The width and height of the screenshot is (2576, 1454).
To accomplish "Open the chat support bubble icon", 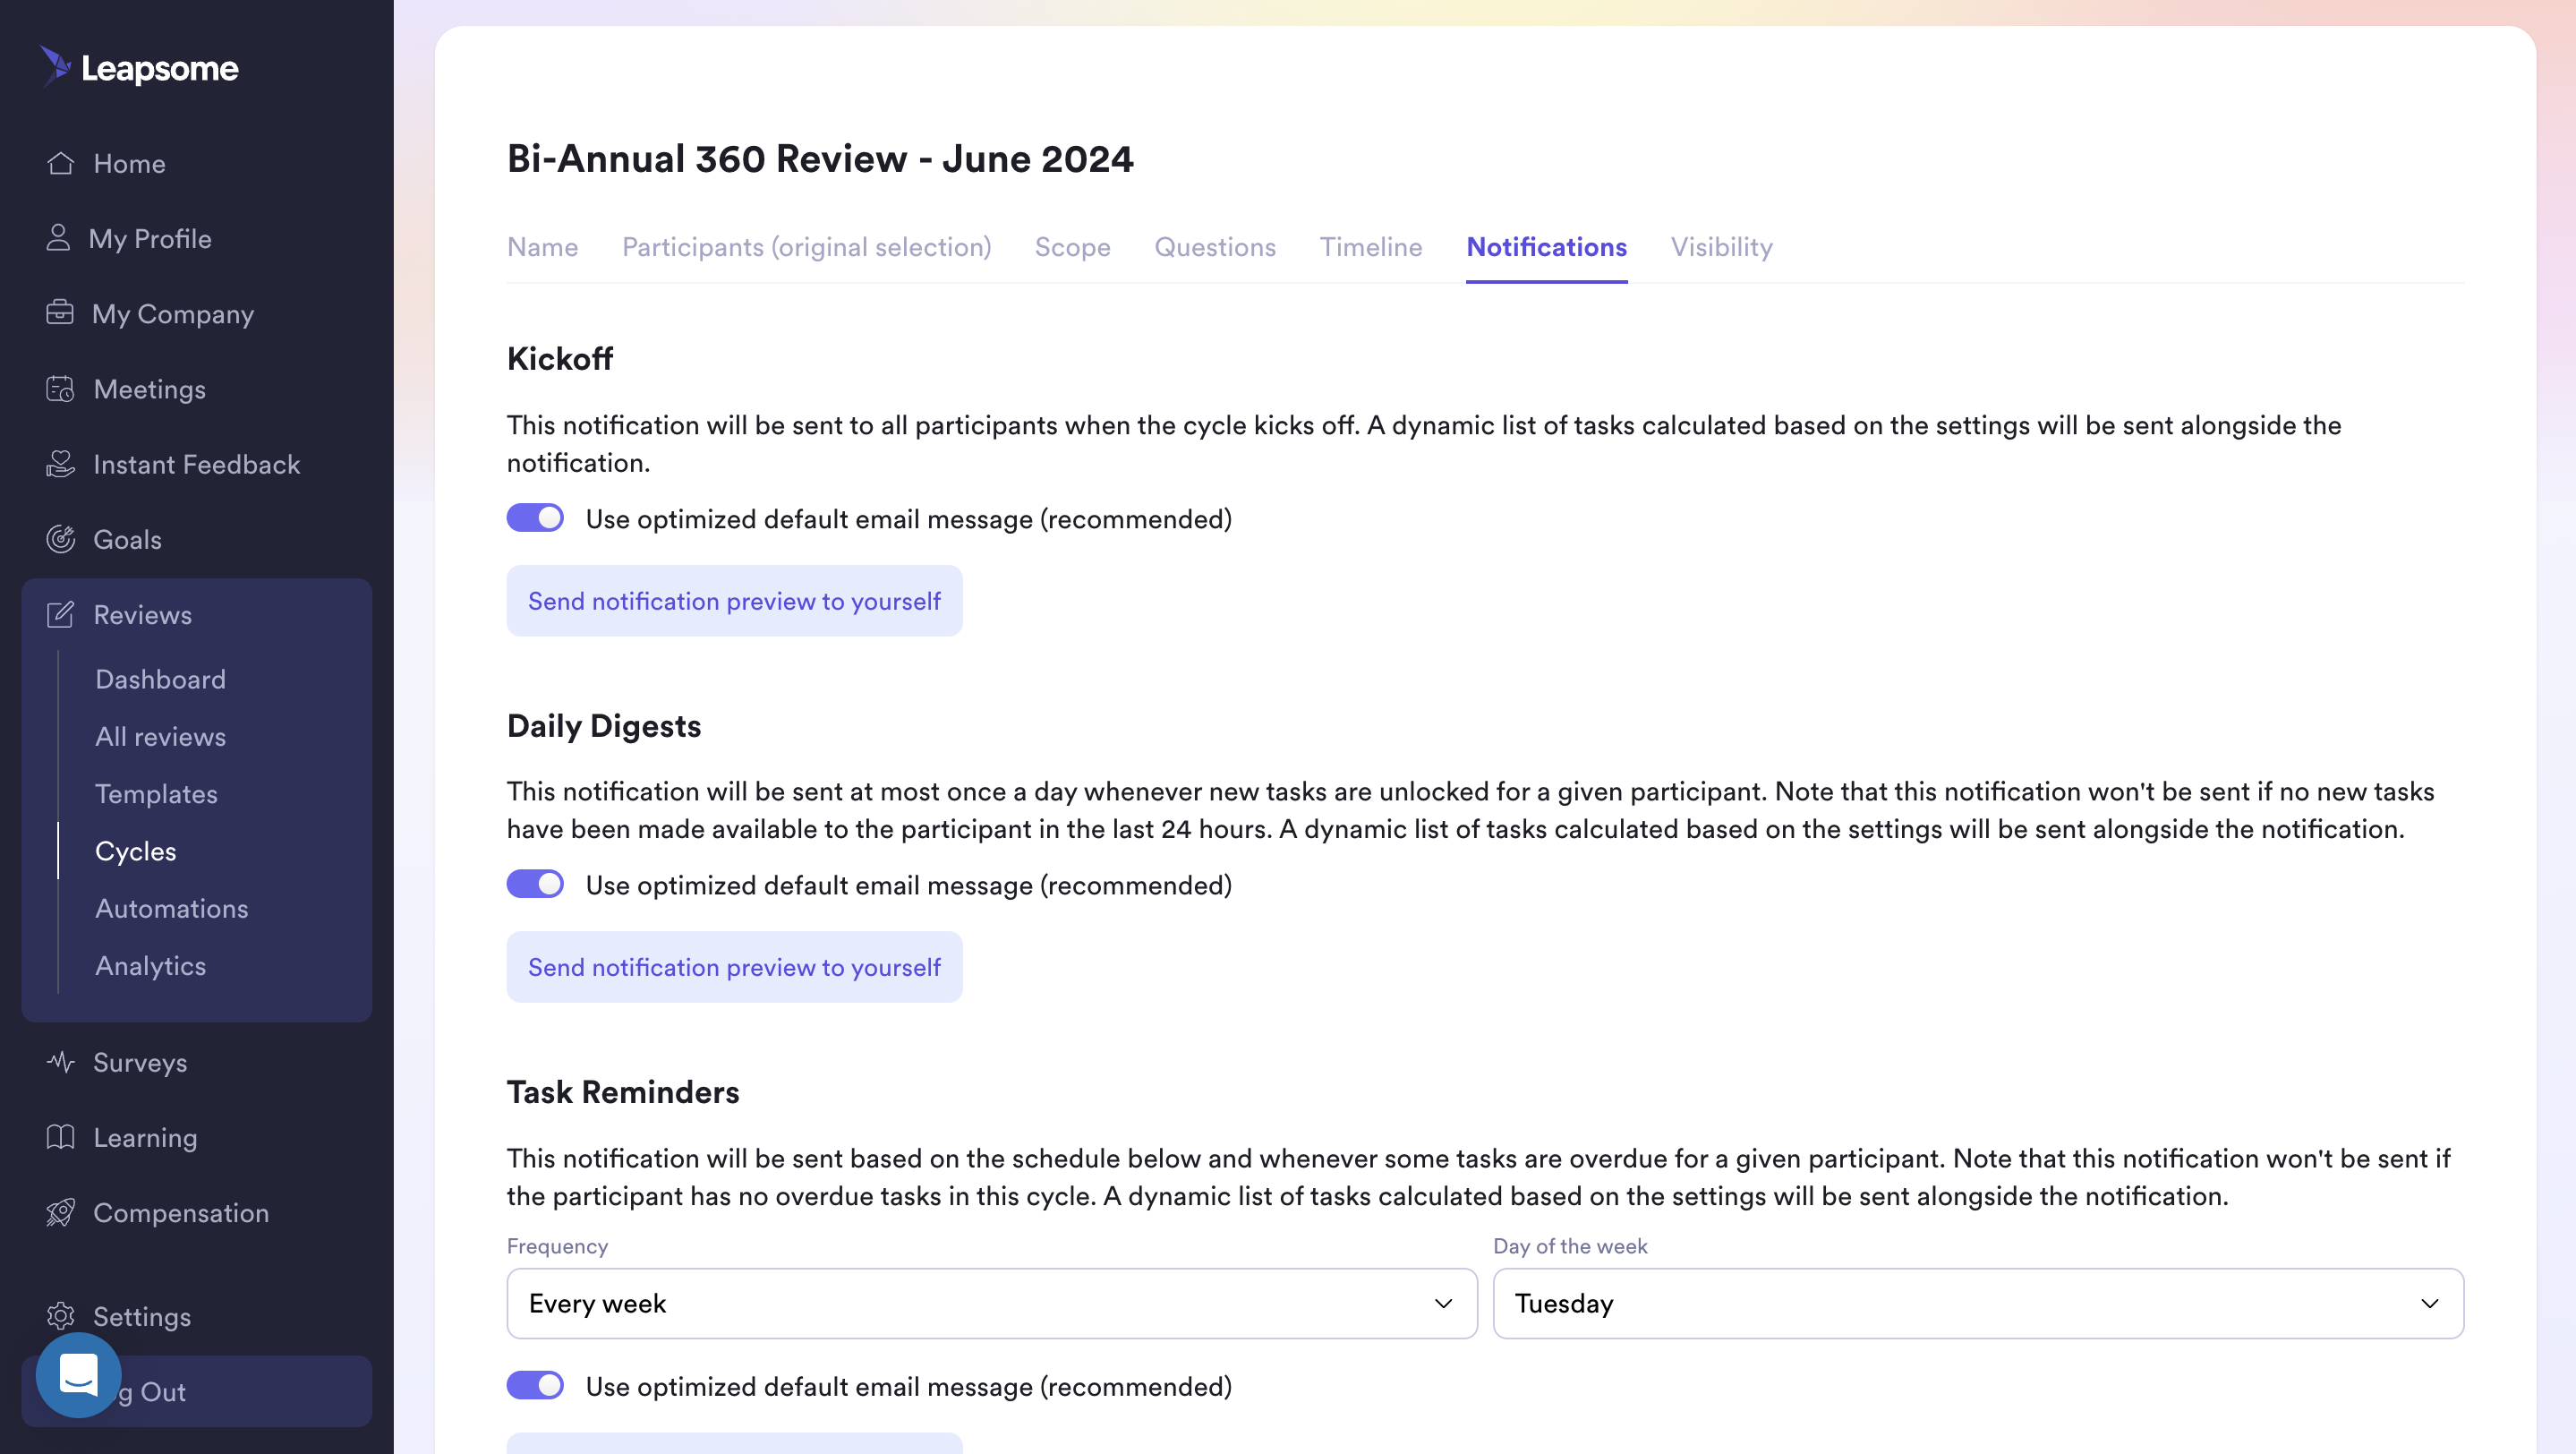I will tap(78, 1374).
